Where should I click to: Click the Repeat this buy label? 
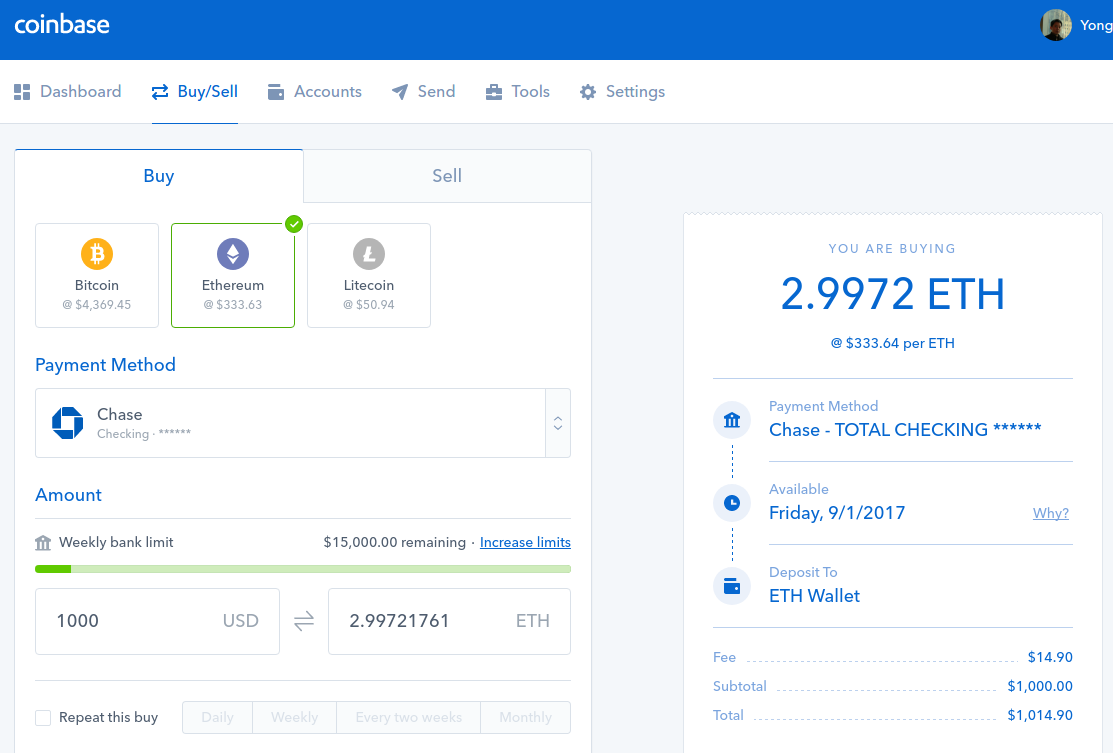click(x=109, y=718)
